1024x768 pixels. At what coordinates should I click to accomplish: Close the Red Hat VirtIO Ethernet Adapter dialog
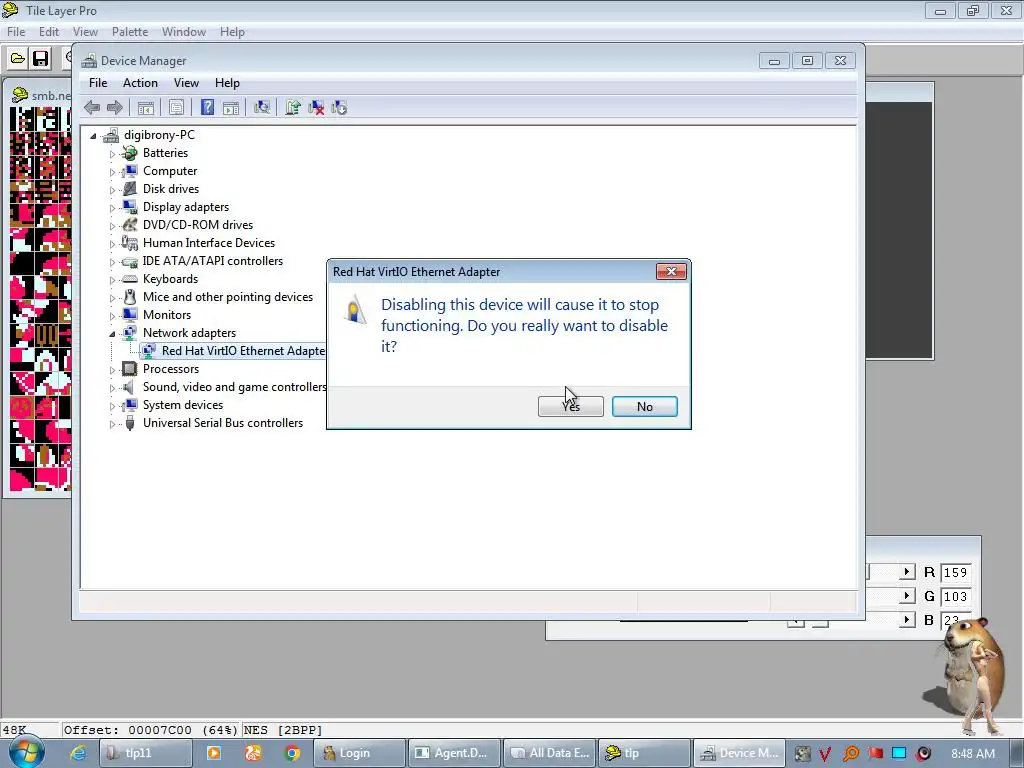pos(671,272)
